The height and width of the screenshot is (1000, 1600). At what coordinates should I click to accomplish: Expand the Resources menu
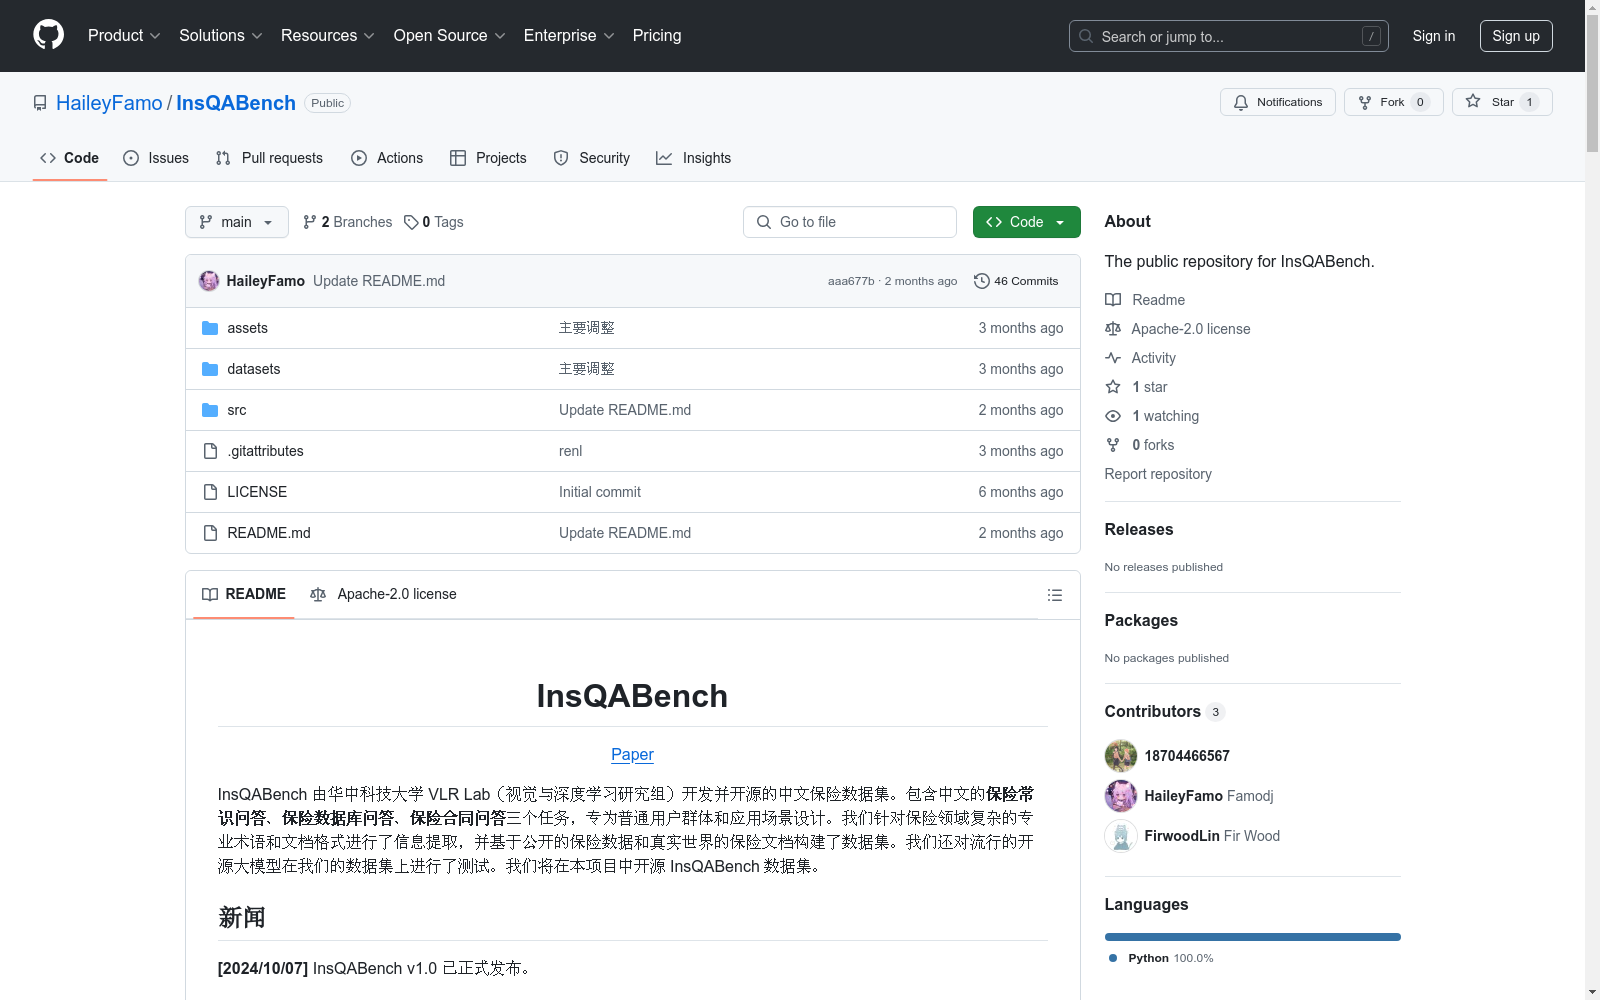click(327, 35)
